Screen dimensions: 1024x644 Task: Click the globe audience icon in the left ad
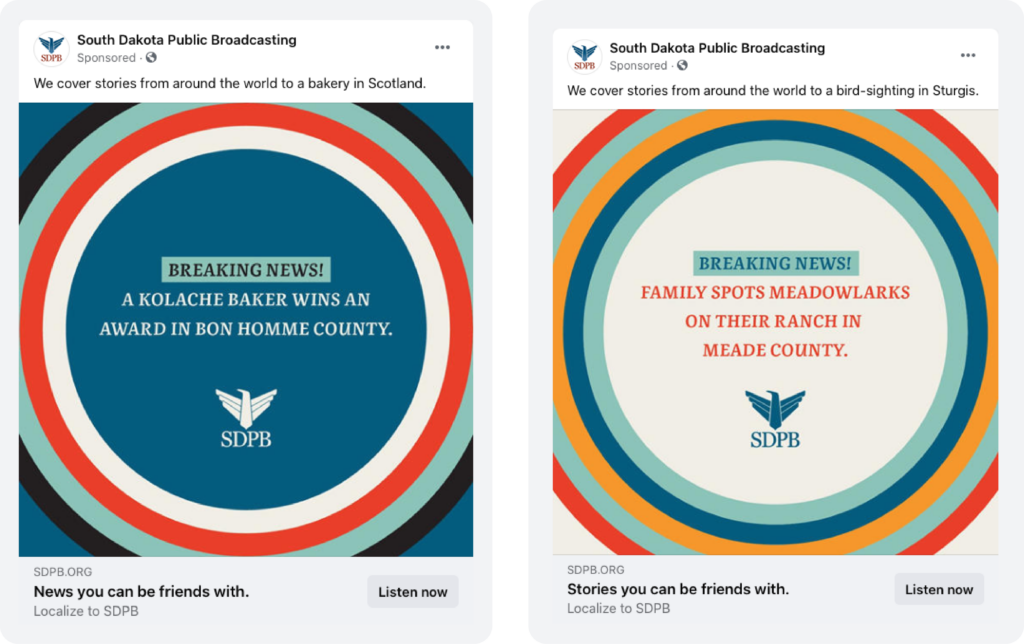(152, 57)
